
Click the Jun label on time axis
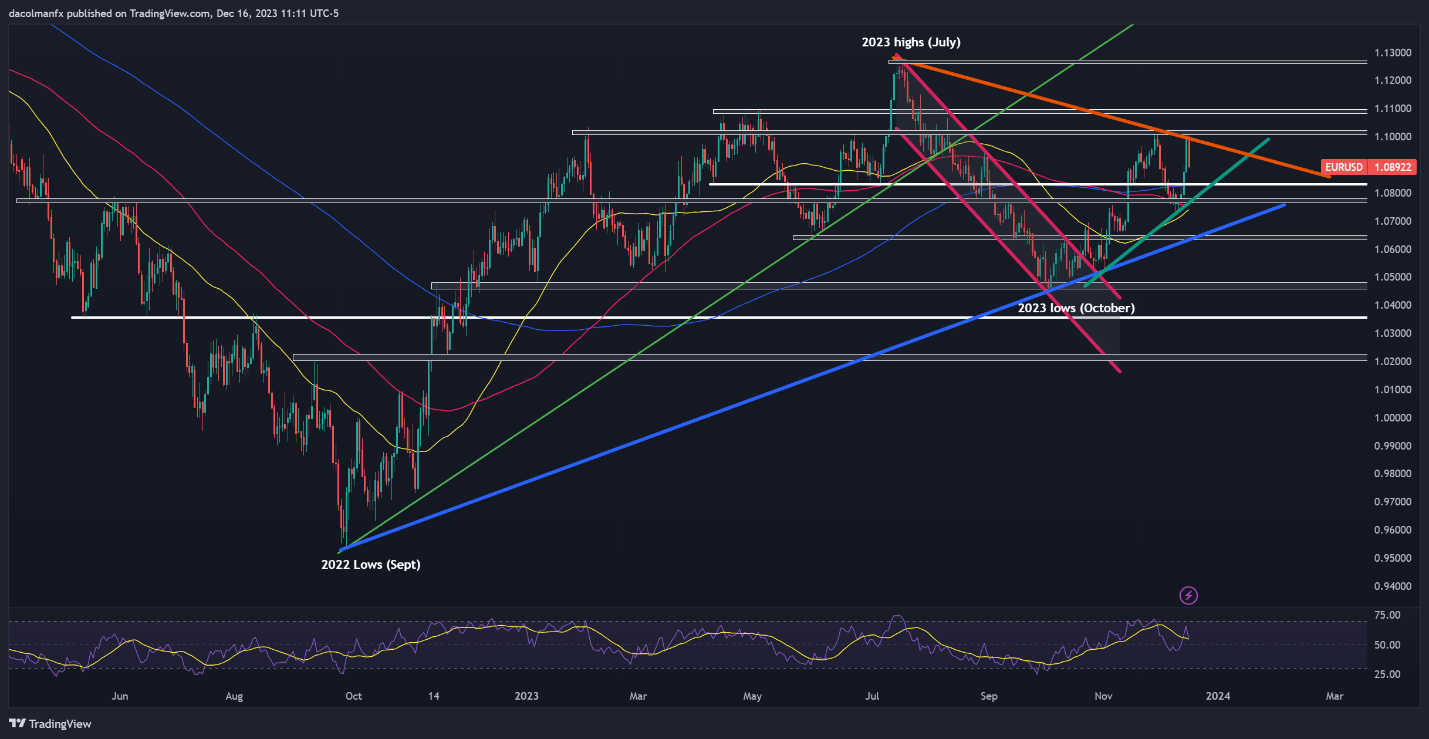[120, 695]
